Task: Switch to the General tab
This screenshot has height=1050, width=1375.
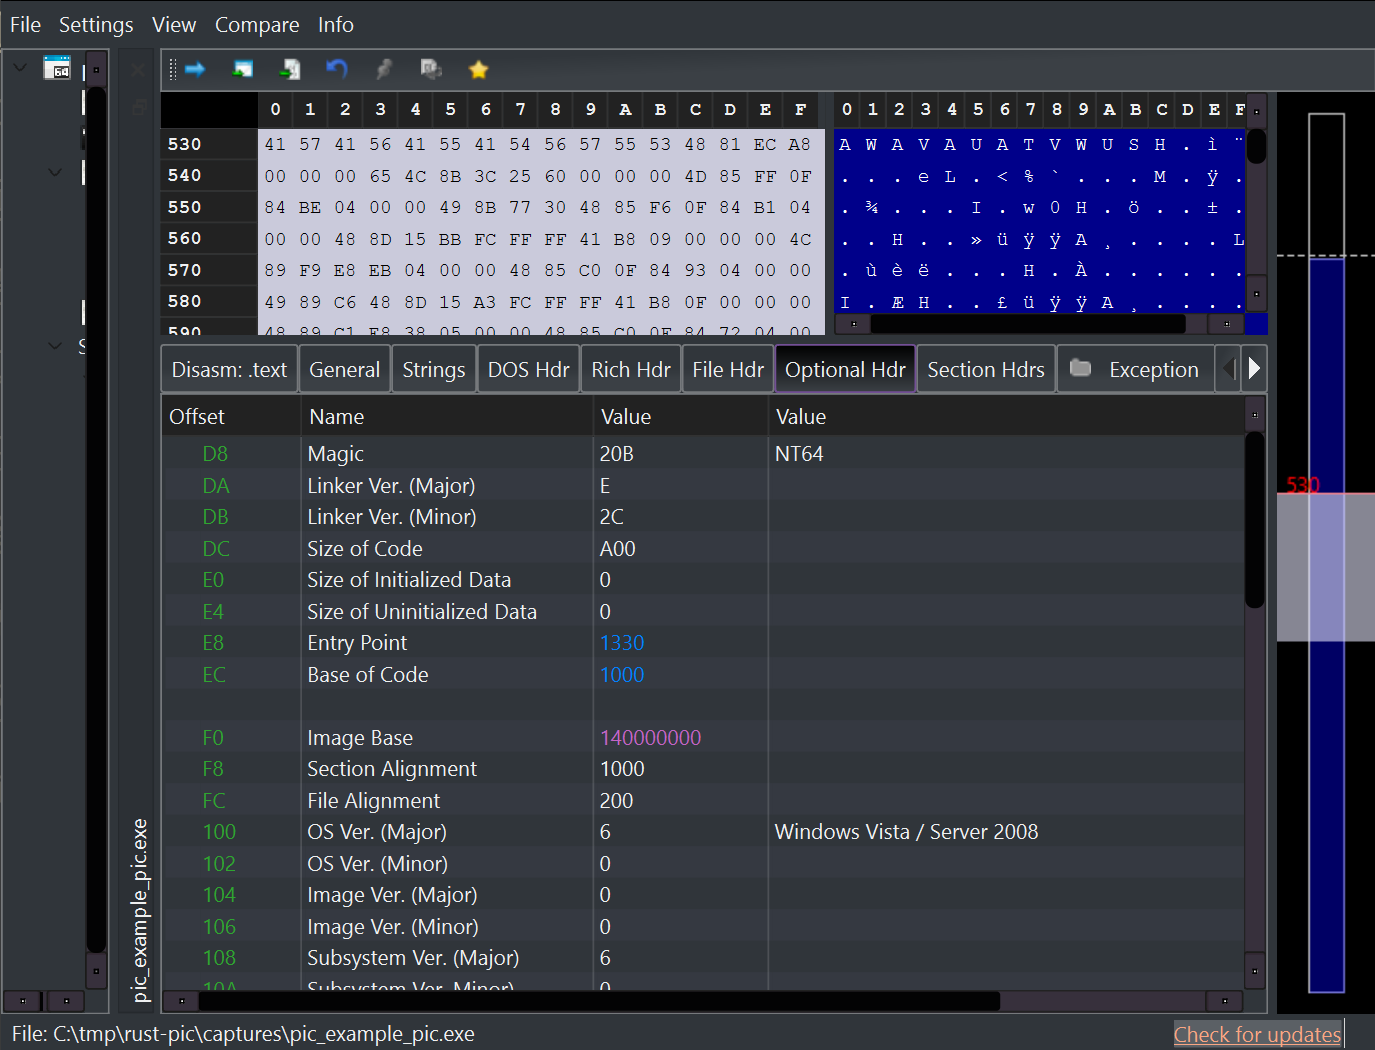Action: point(345,370)
